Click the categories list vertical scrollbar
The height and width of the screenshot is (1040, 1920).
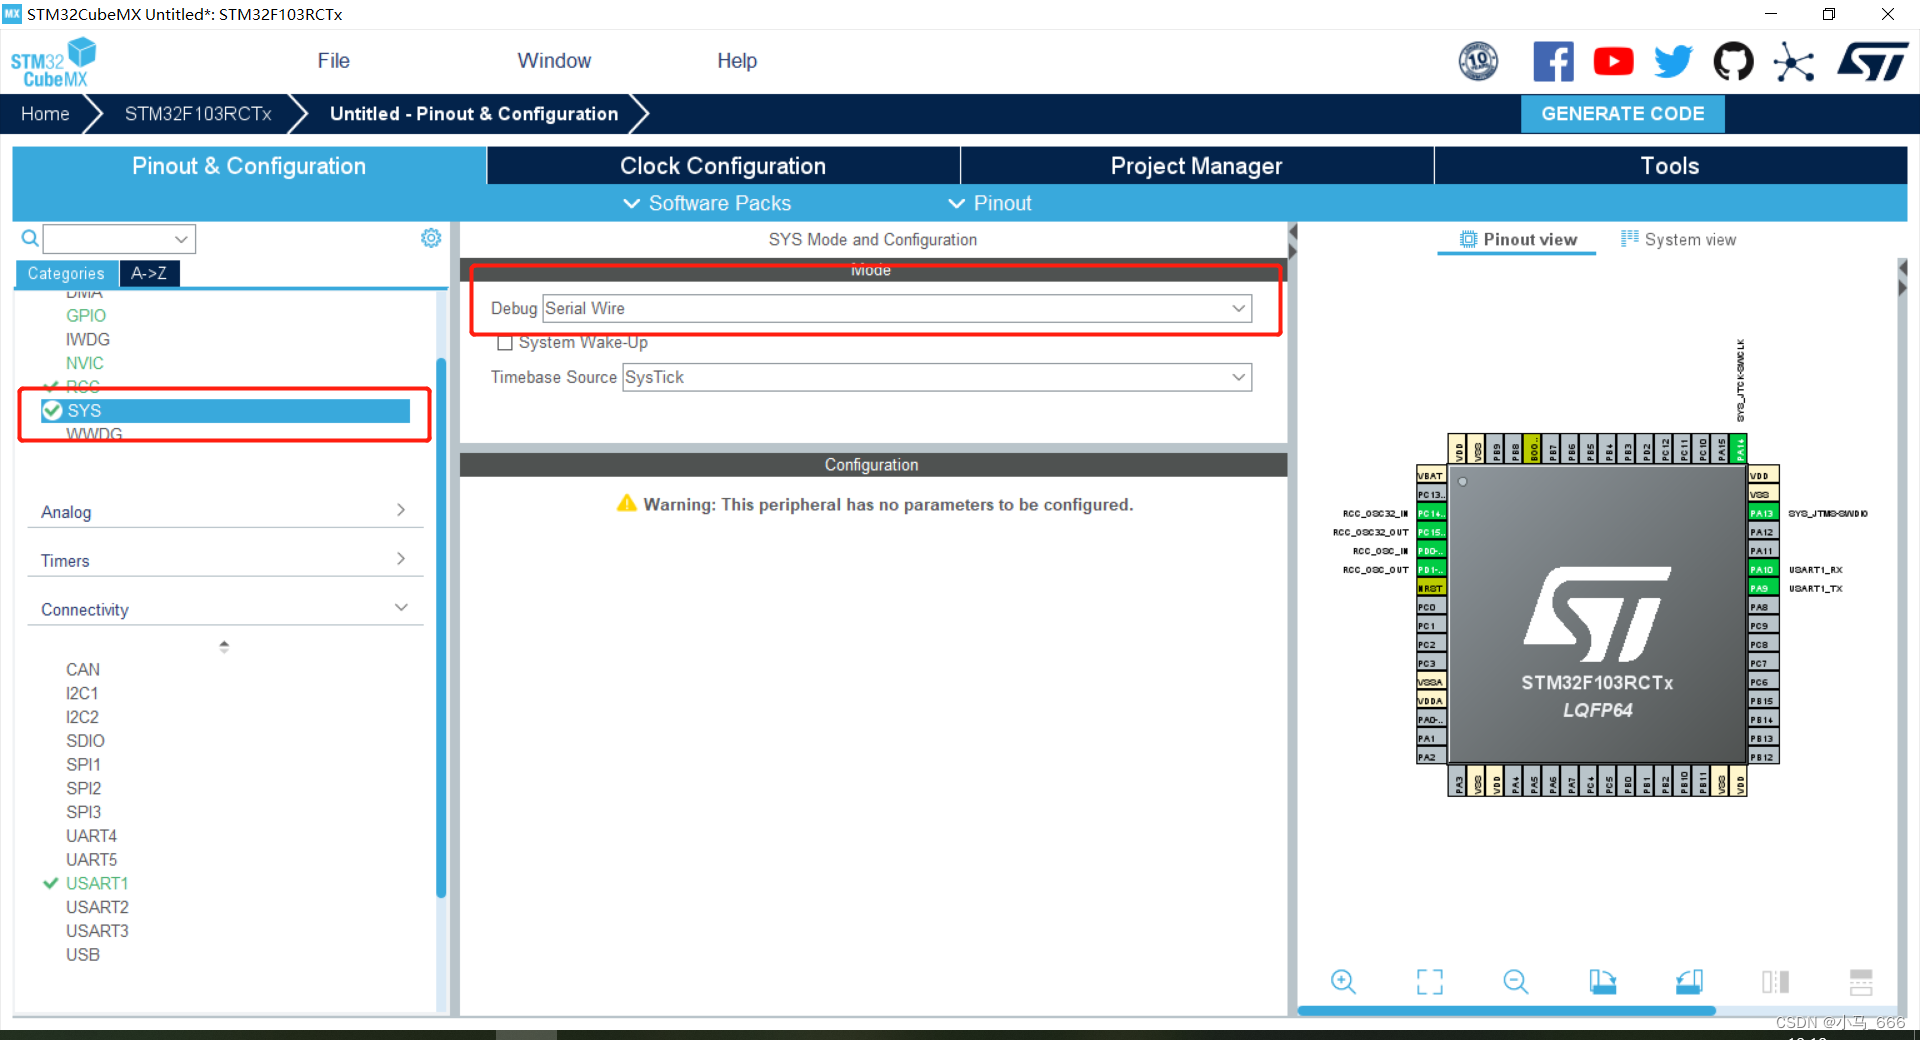coord(441,626)
